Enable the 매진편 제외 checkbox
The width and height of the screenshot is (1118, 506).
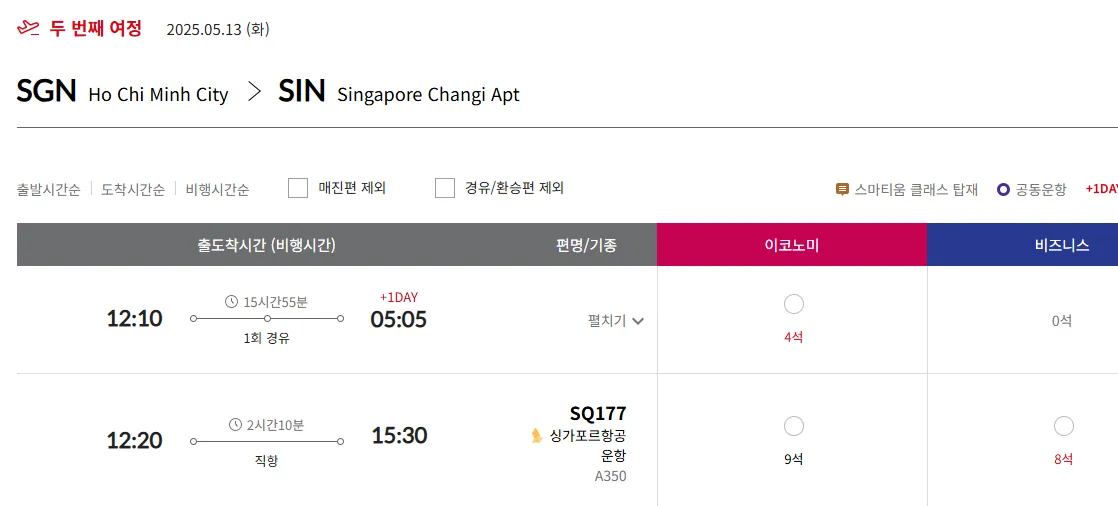pyautogui.click(x=298, y=188)
